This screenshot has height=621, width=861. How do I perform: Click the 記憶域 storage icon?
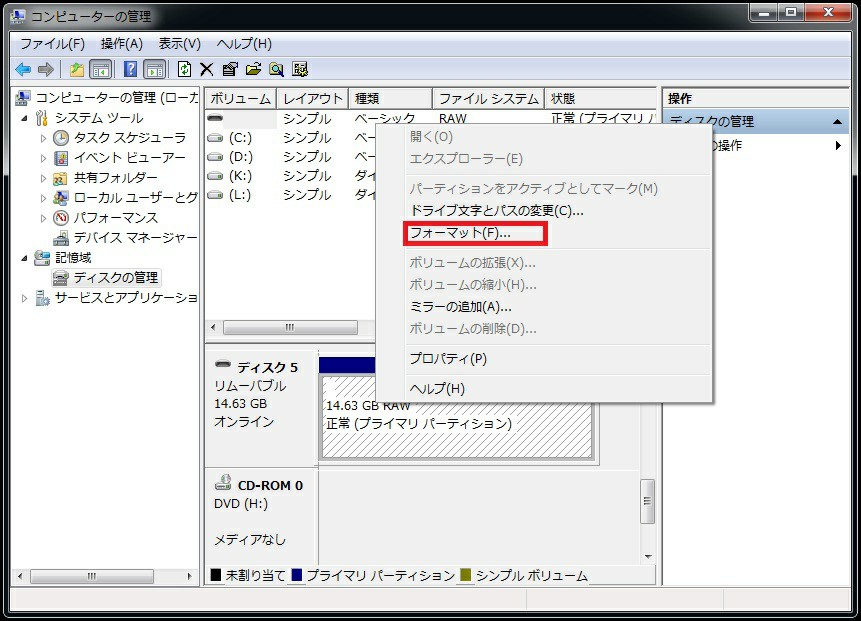(x=42, y=258)
